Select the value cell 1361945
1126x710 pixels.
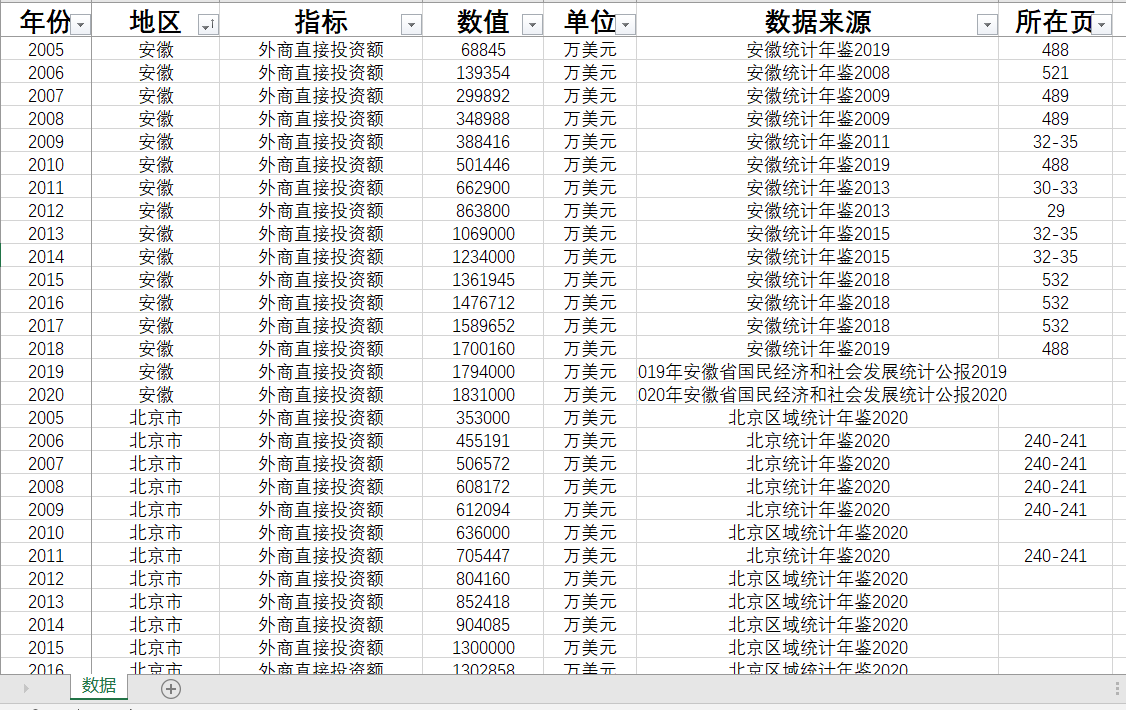(483, 279)
